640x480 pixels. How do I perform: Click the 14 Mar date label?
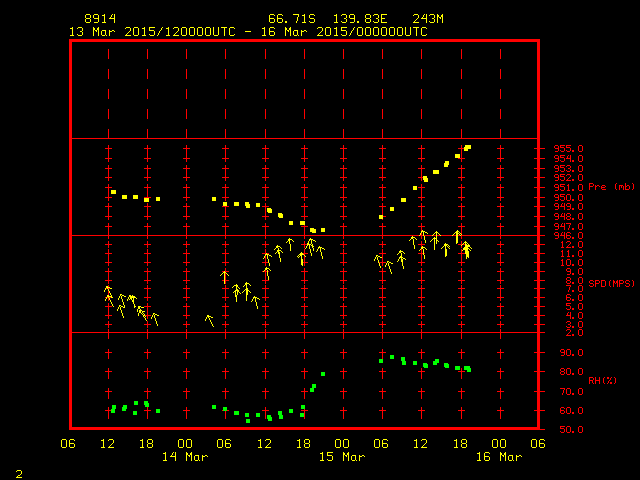coord(185,457)
